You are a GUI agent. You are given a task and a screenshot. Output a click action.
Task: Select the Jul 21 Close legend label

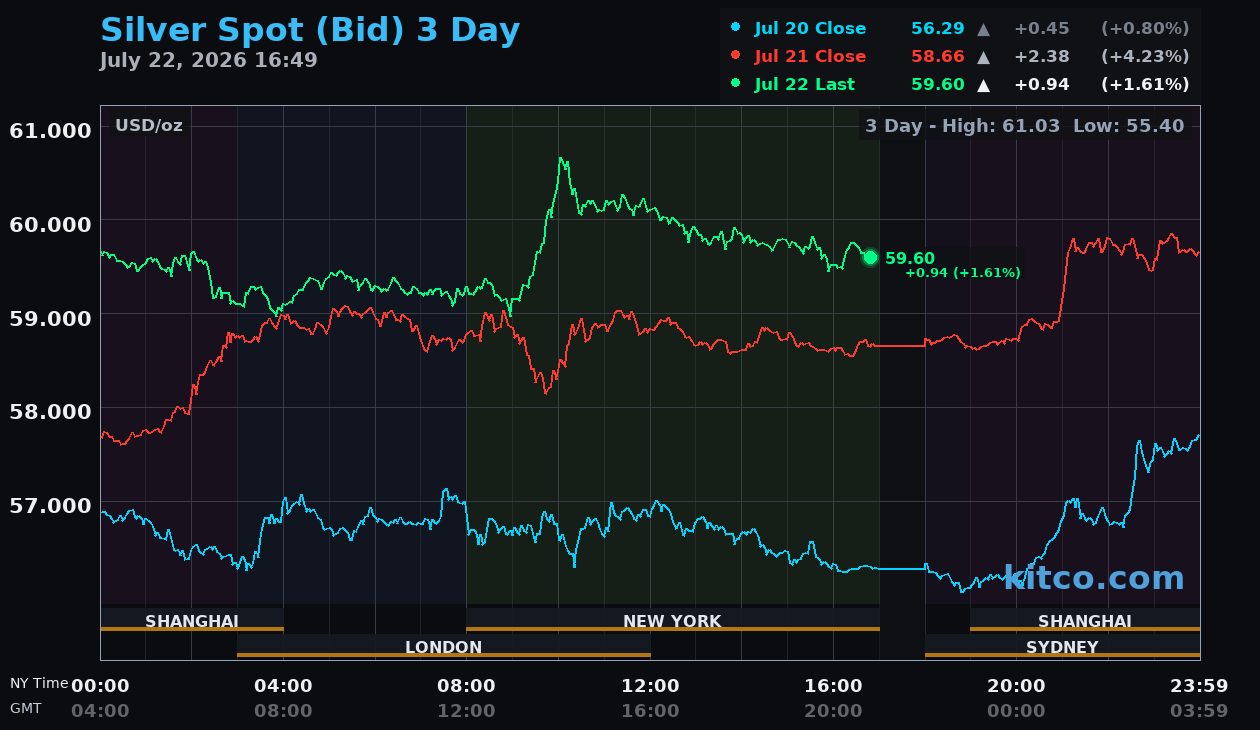(810, 57)
